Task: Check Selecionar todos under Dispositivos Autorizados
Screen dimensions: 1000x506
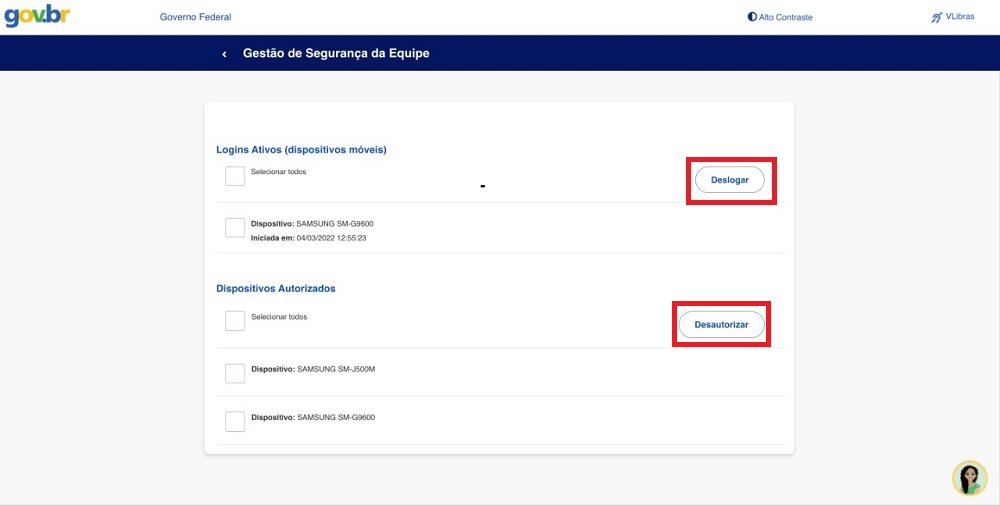Action: tap(235, 321)
